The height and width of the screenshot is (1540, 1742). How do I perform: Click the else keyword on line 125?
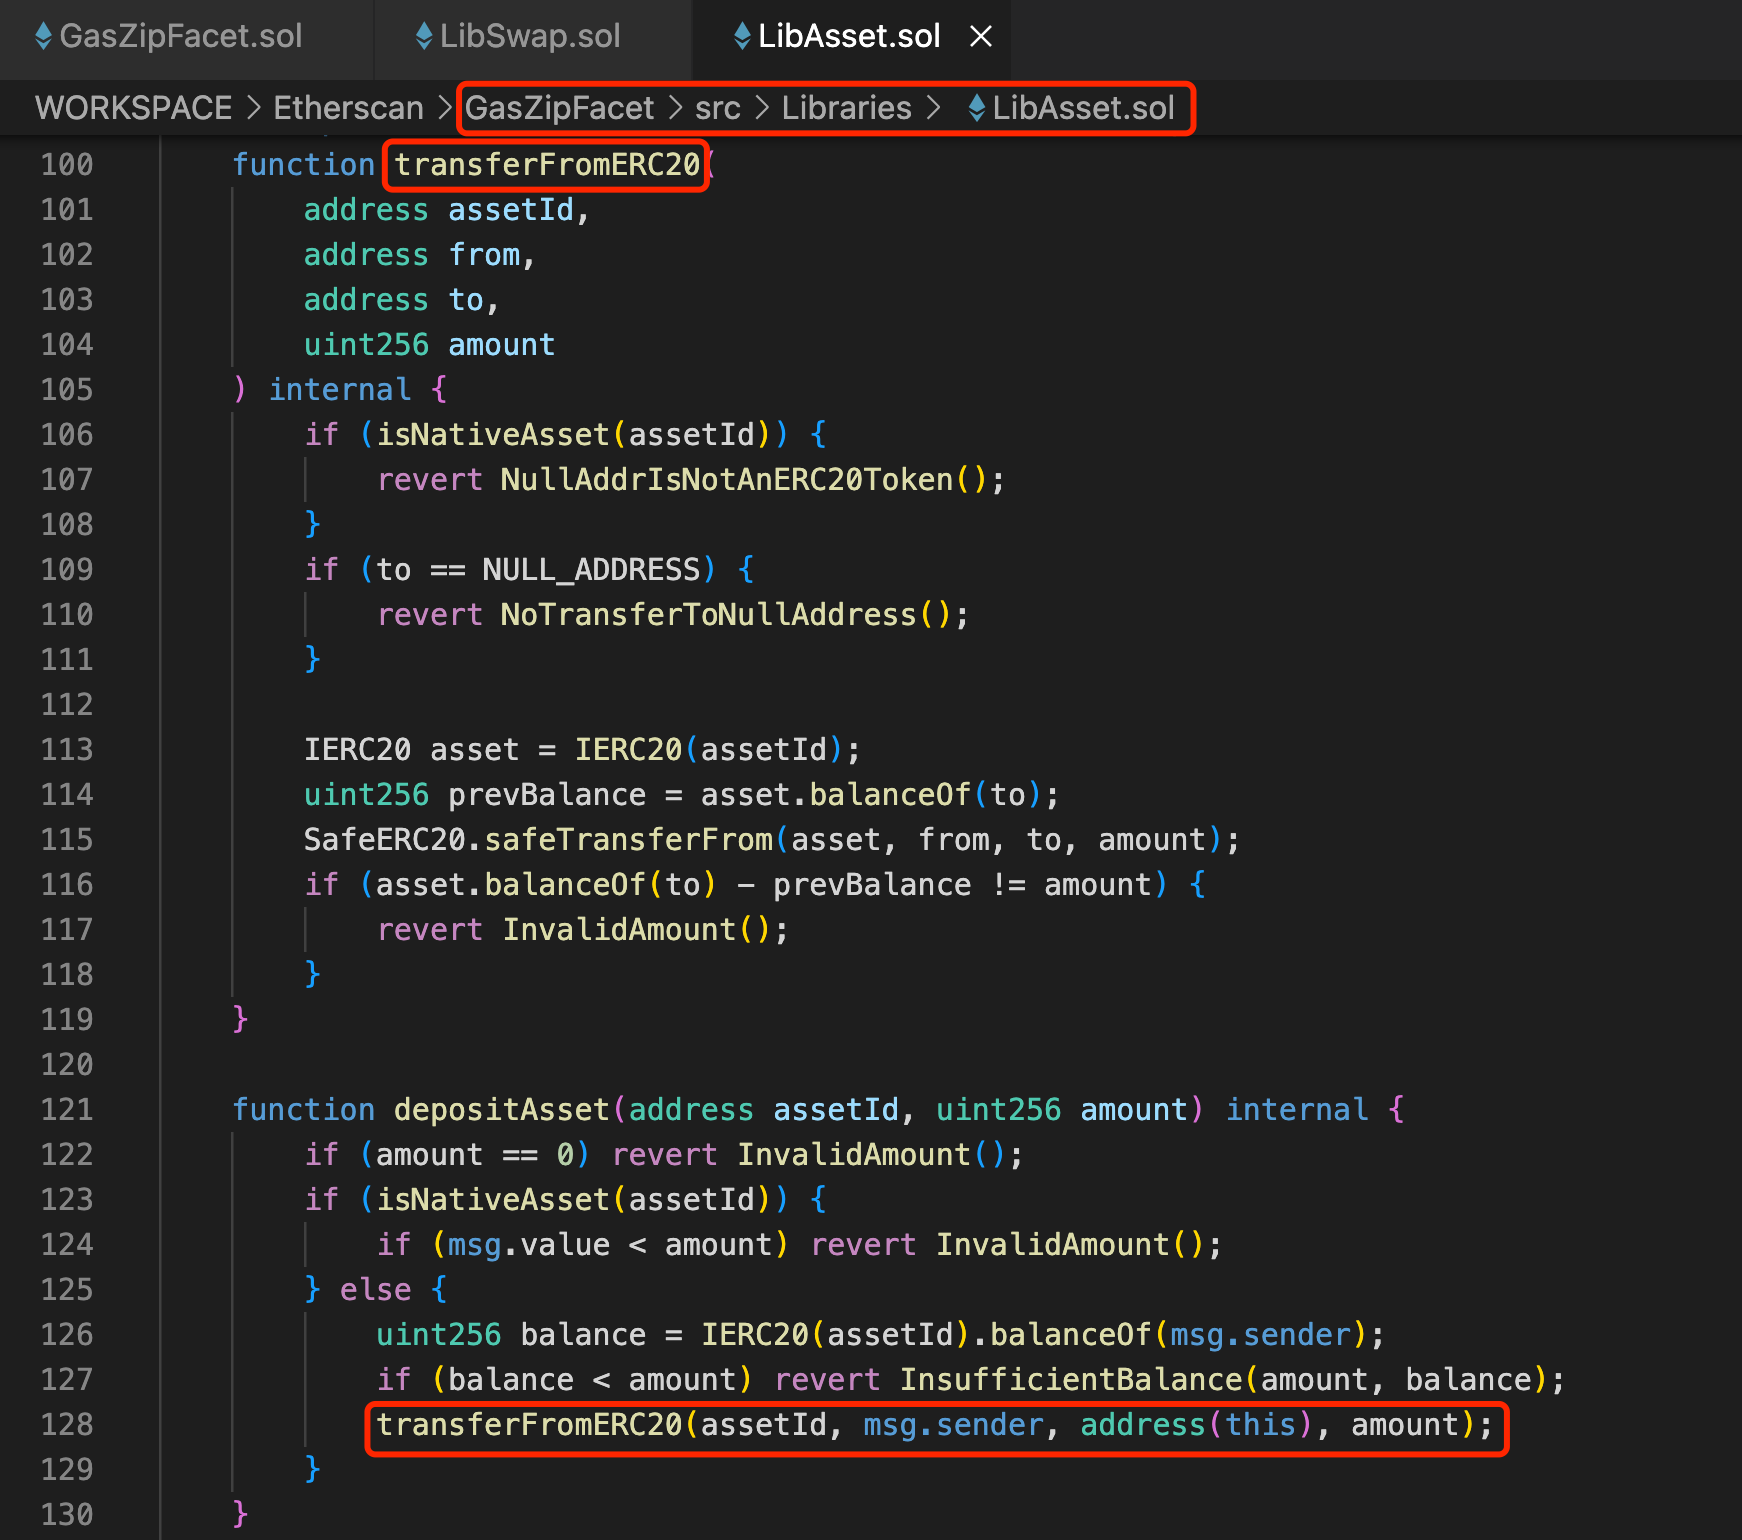[x=375, y=1290]
